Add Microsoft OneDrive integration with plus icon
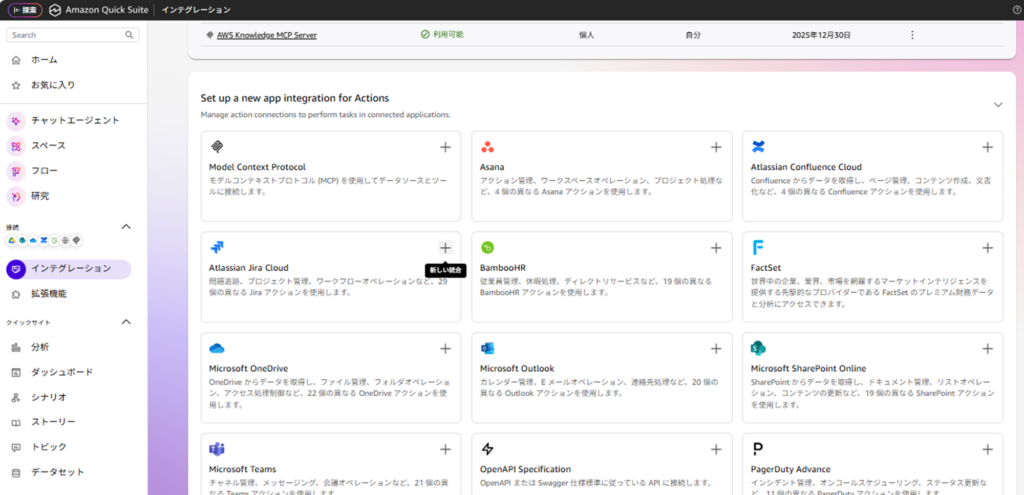Screen dimensions: 1024x495 click(x=445, y=349)
